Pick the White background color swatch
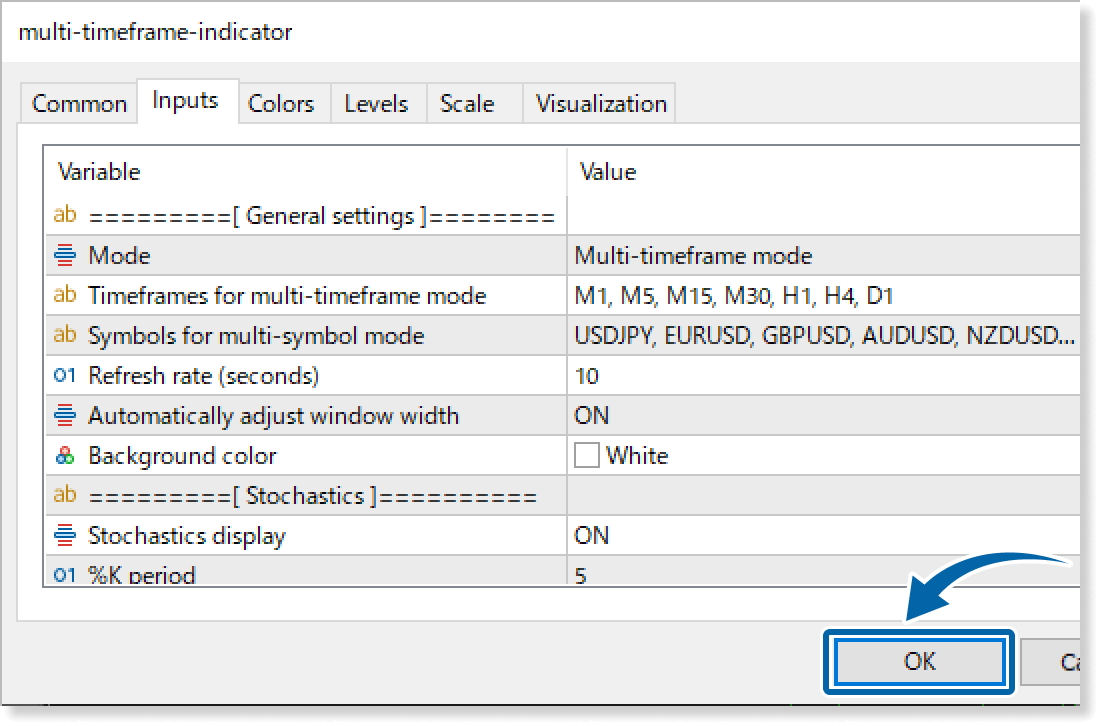The image size is (1100, 726). pos(586,455)
